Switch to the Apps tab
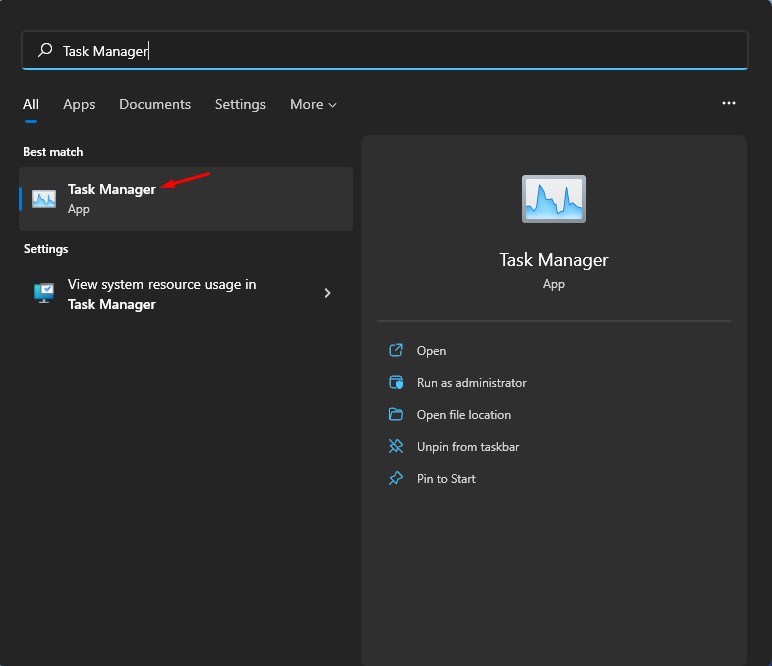Image resolution: width=772 pixels, height=666 pixels. coord(79,104)
